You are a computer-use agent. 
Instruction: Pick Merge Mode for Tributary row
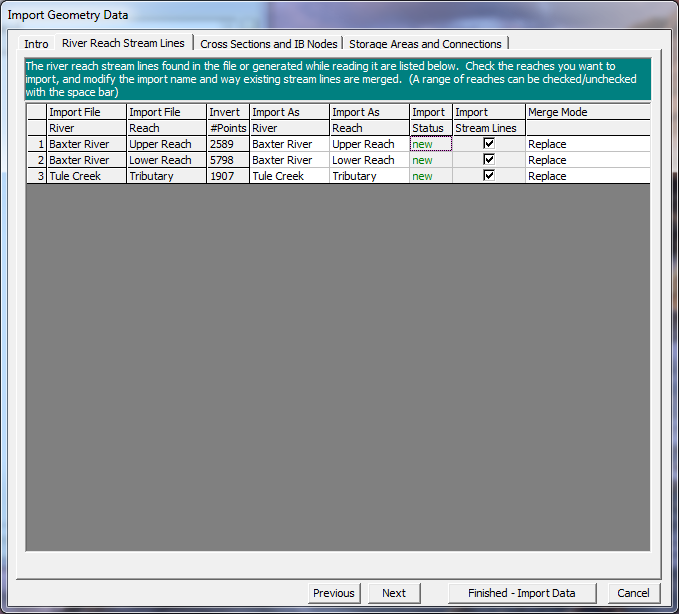(587, 176)
